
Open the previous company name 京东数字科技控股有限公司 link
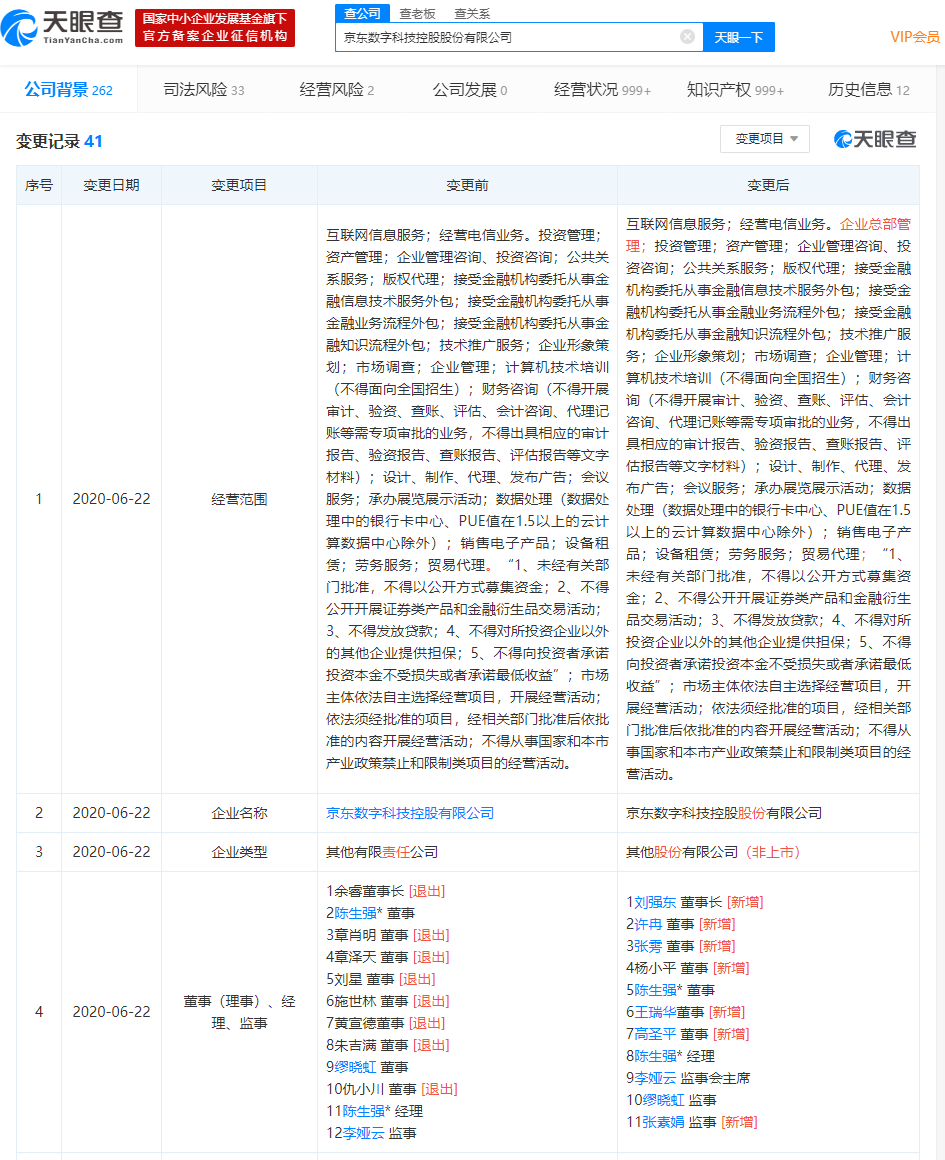pos(410,813)
